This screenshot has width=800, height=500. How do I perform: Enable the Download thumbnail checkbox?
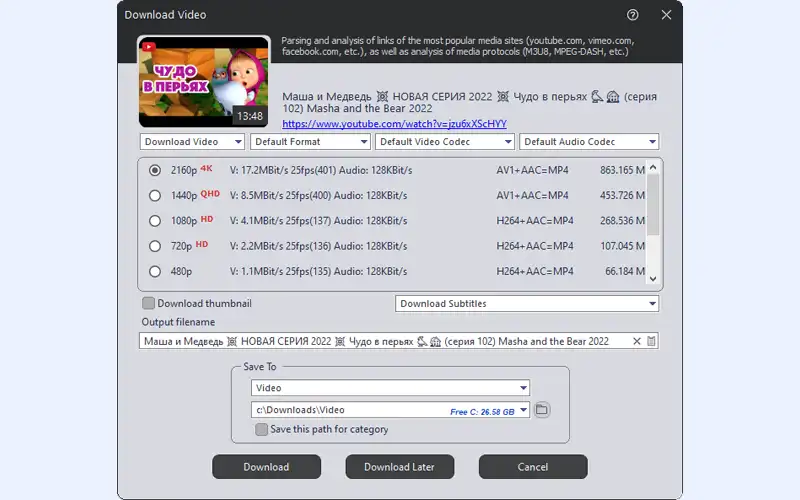click(x=148, y=303)
